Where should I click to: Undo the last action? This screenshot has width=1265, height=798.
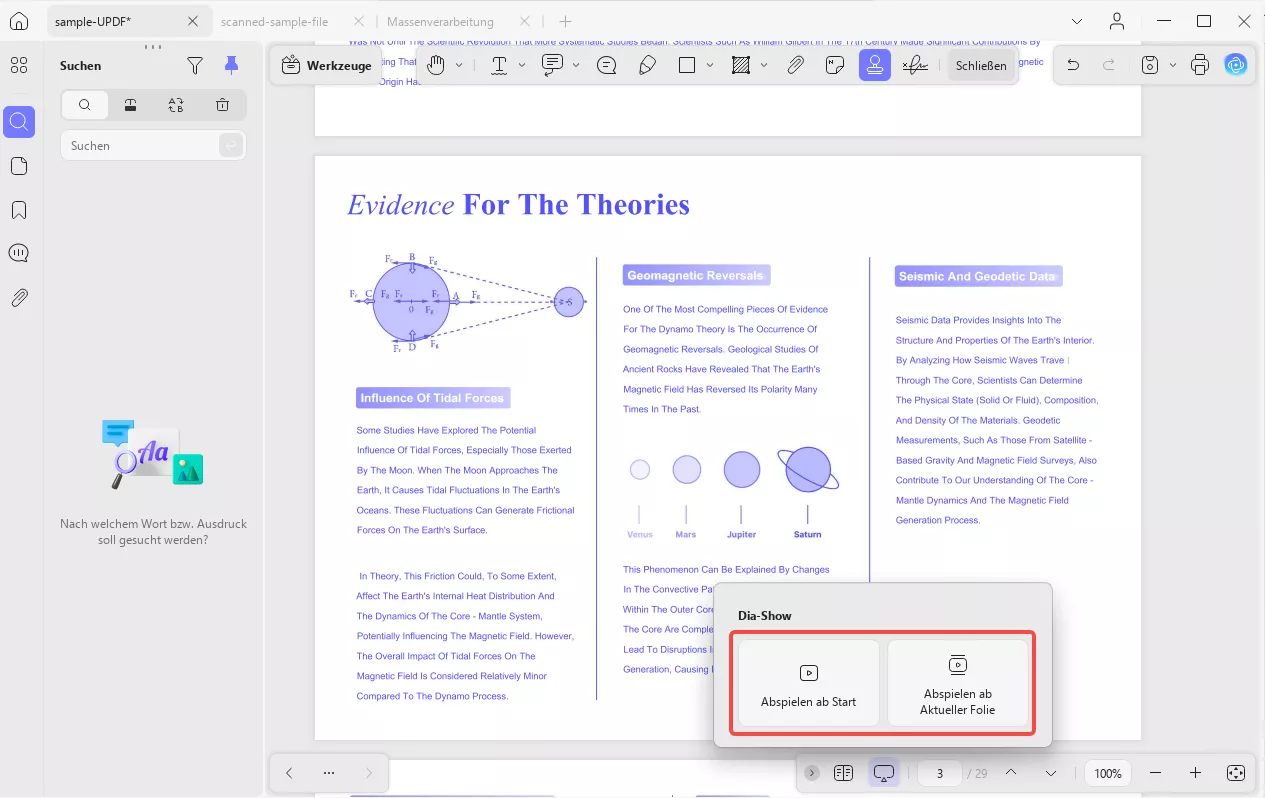click(1073, 65)
